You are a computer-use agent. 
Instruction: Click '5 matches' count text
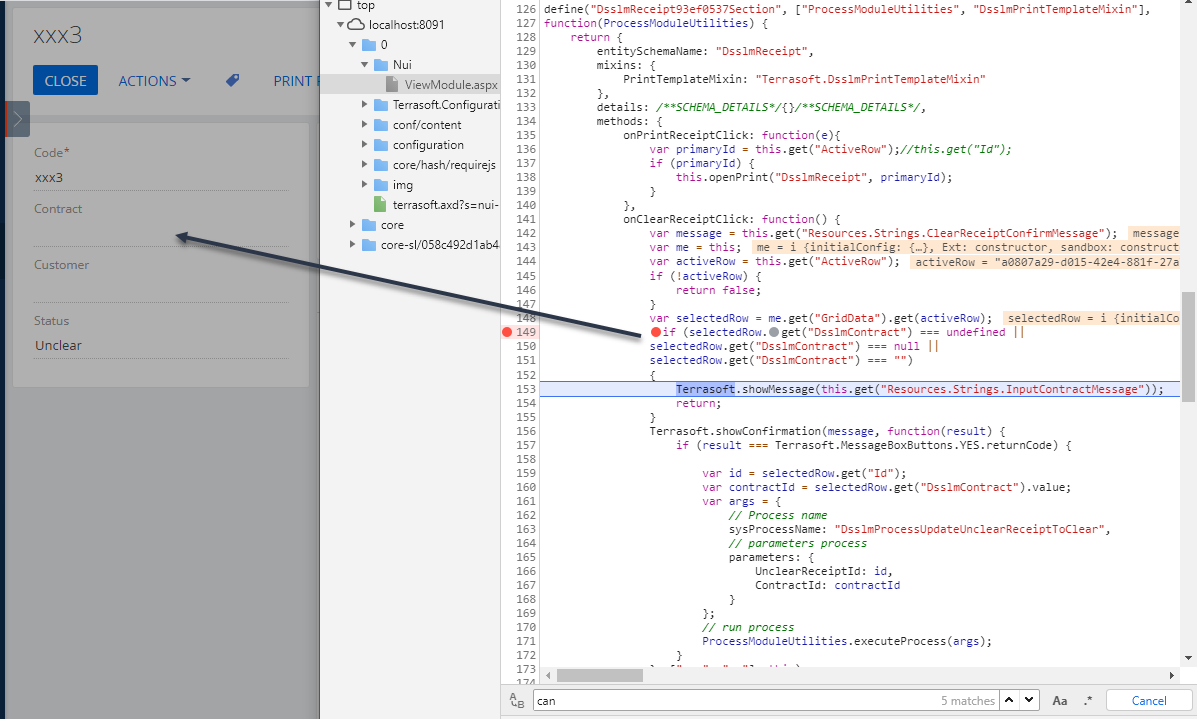coord(967,701)
